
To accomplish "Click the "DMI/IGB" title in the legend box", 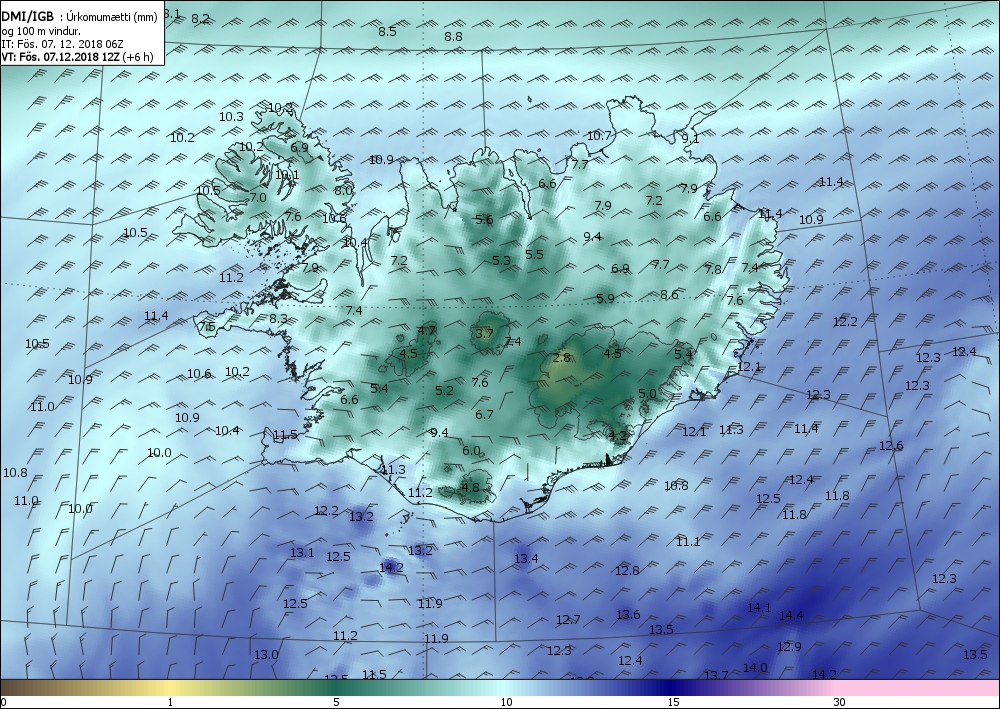I will point(27,17).
